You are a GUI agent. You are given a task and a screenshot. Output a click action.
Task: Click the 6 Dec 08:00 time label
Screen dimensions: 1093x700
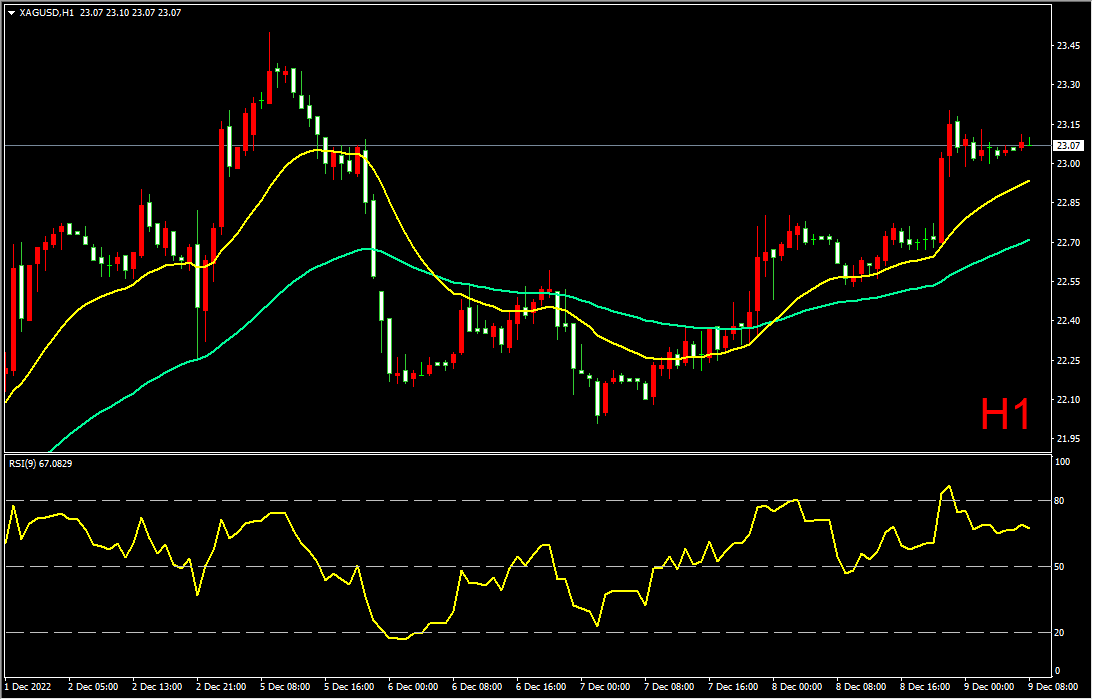click(x=477, y=687)
